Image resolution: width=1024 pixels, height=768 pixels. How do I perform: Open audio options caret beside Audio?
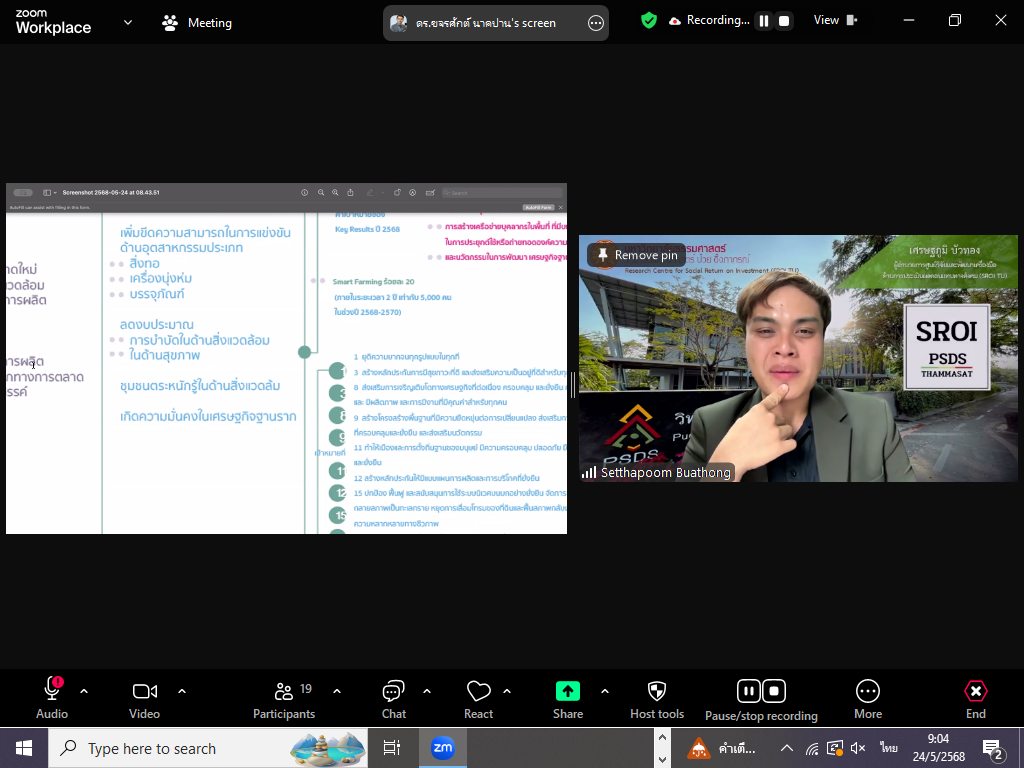(x=84, y=691)
